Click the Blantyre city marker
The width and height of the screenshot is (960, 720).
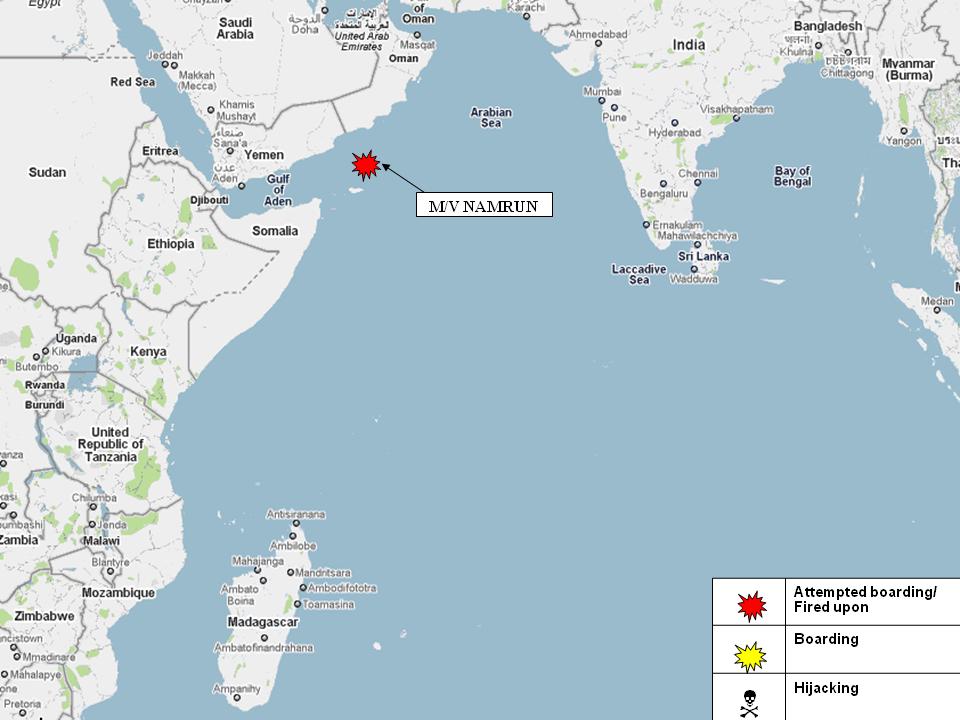110,571
